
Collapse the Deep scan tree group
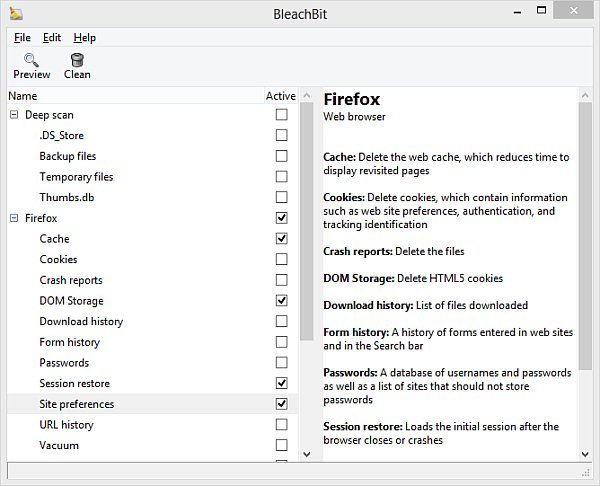pos(14,115)
